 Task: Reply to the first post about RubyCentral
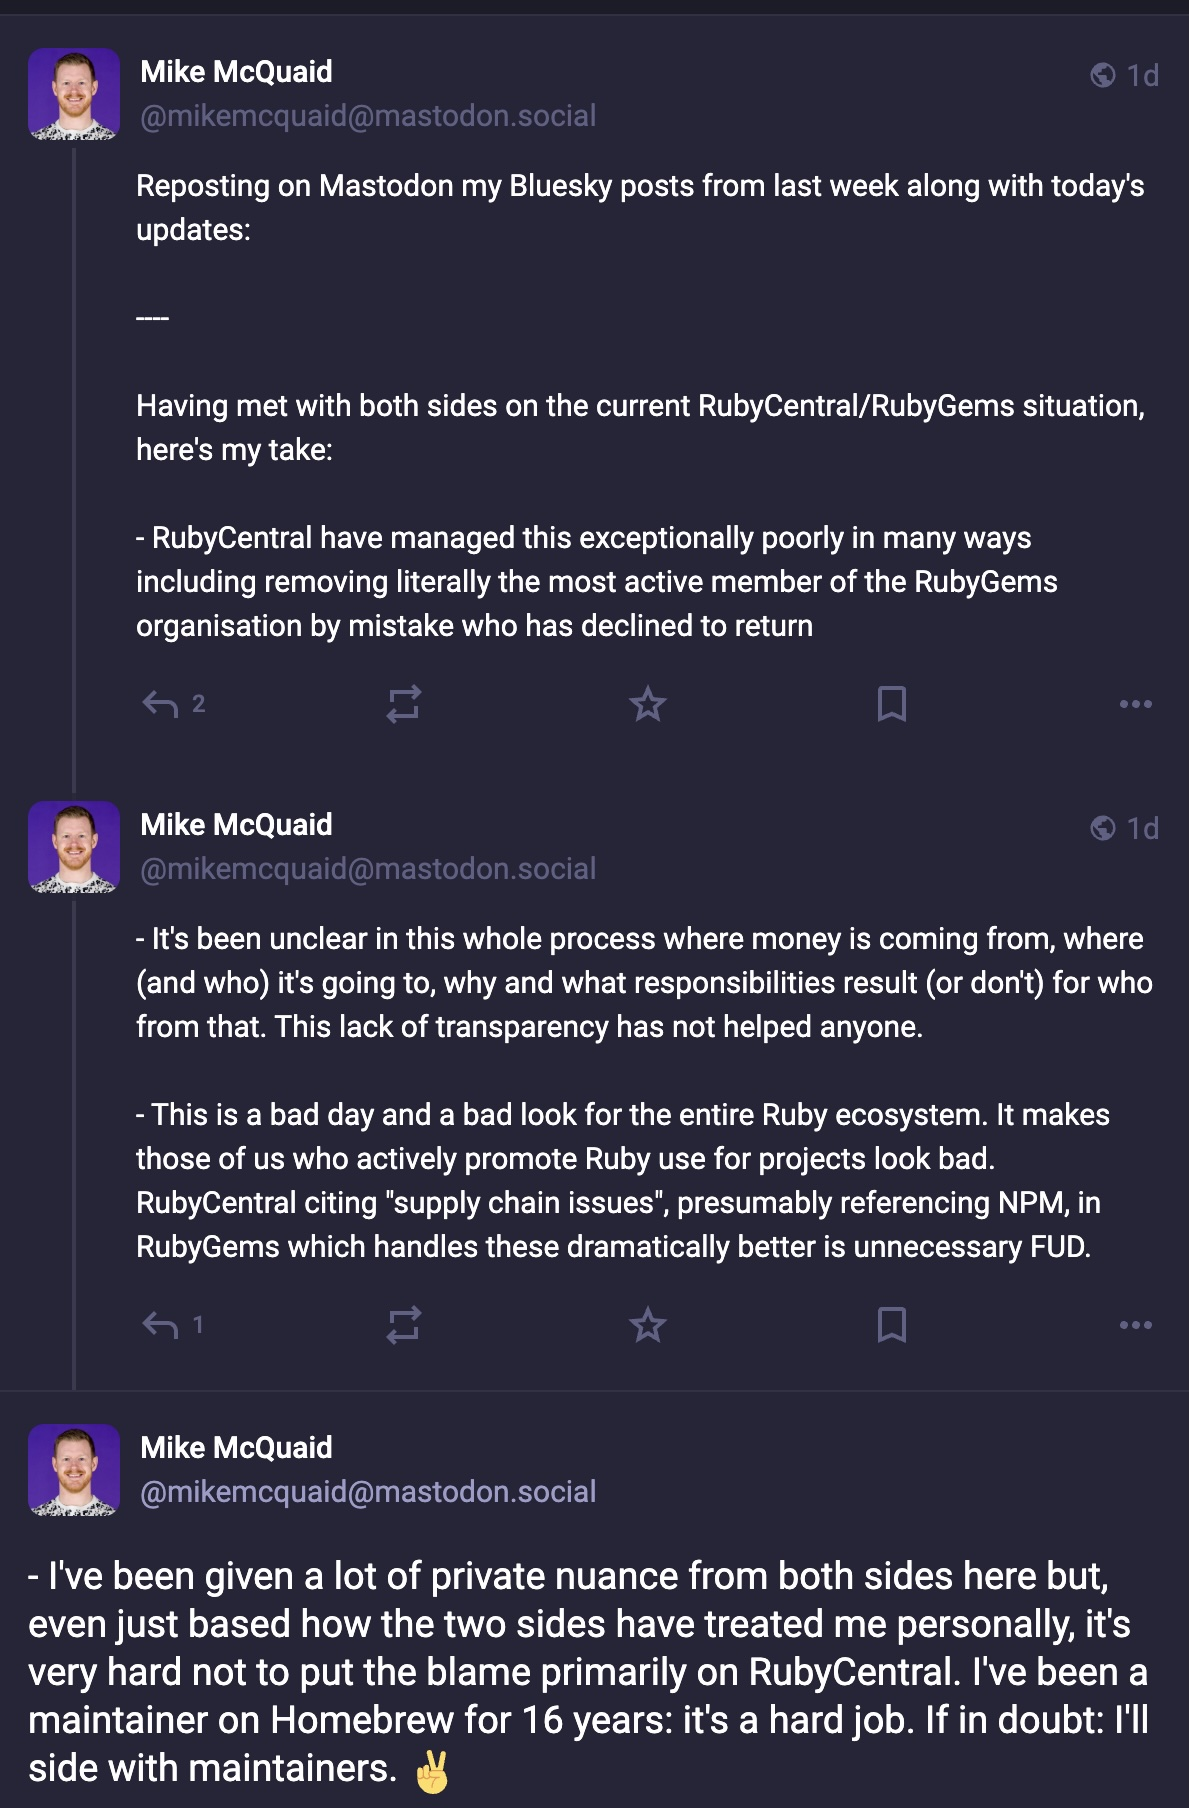[161, 705]
